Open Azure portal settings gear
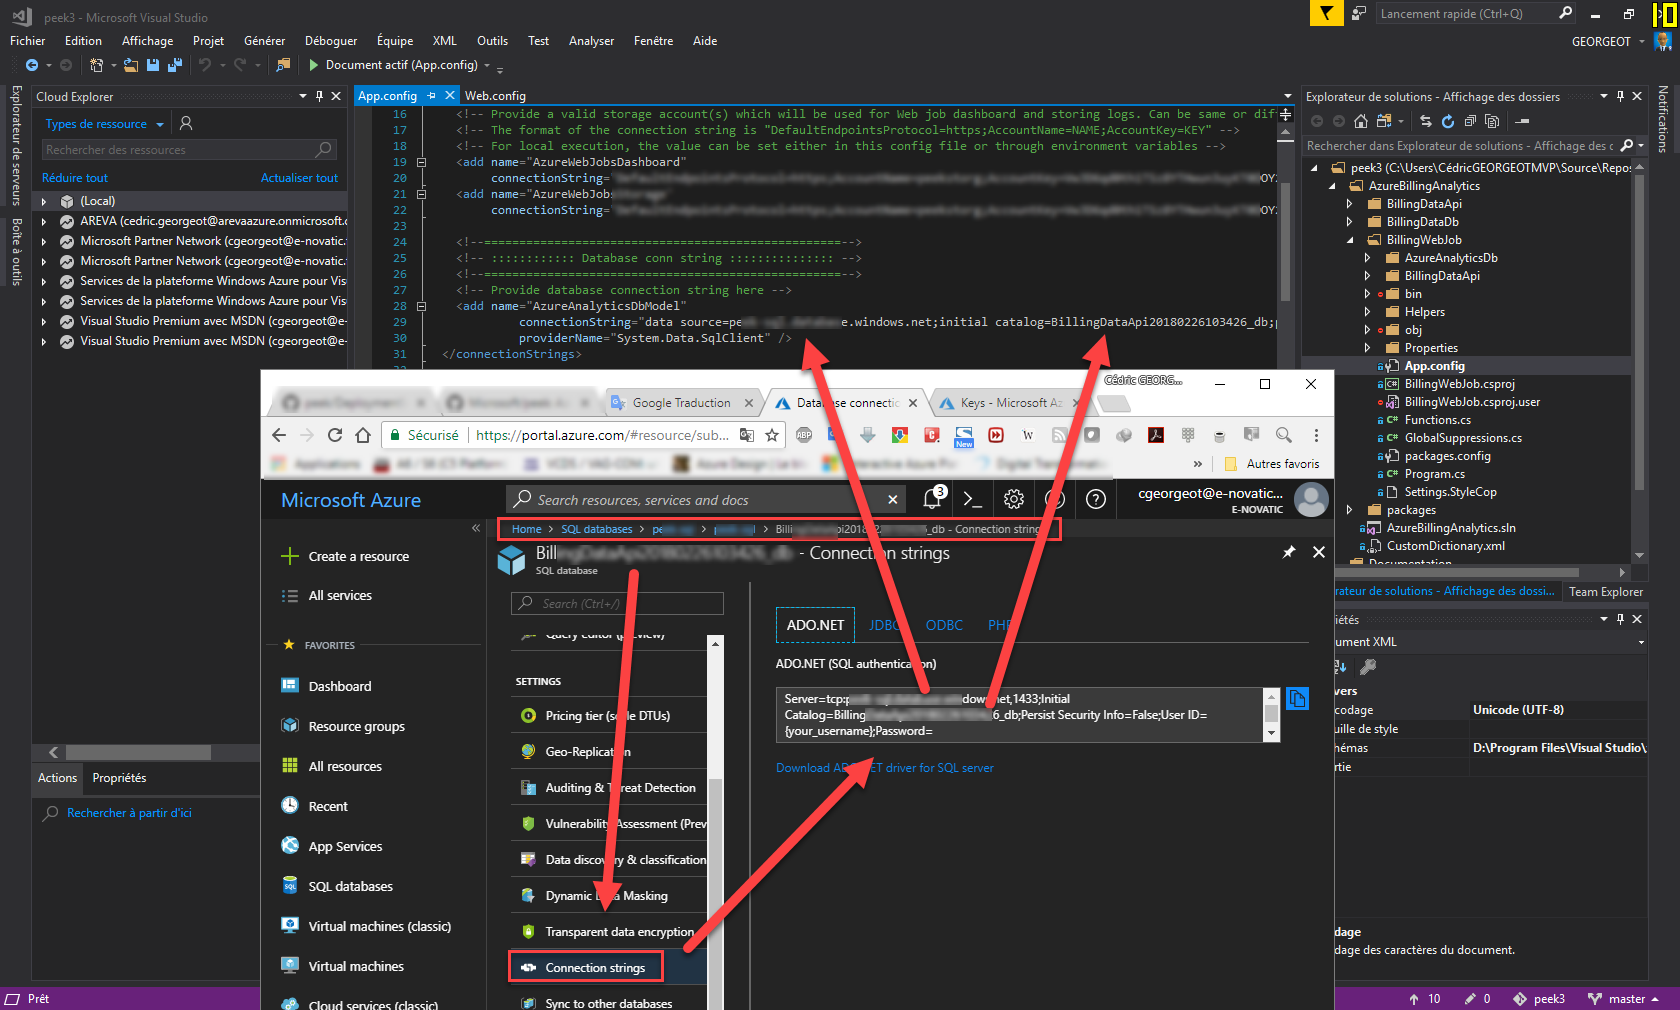Screen dimensions: 1680x1010 click(1014, 499)
